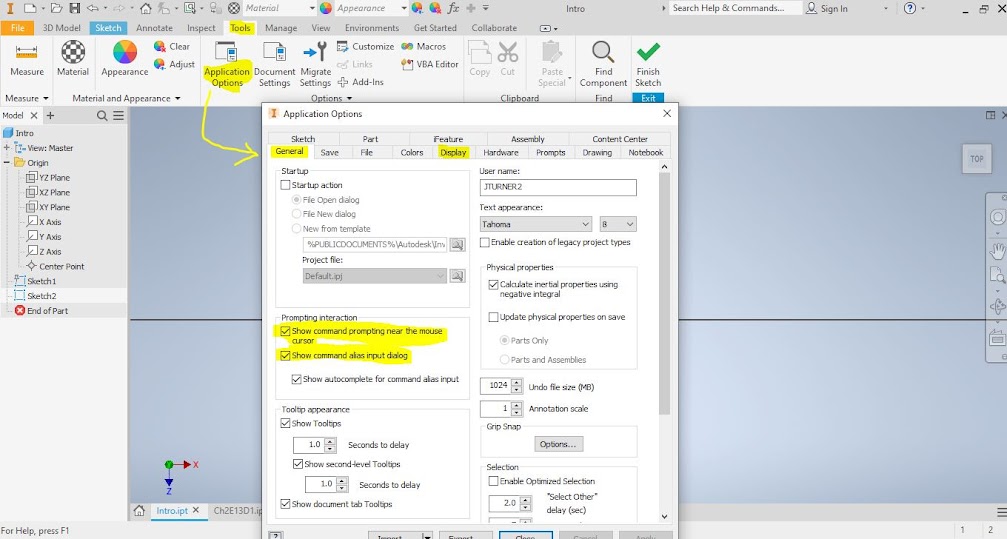Click the fx parameters icon
The height and width of the screenshot is (539, 1007).
point(453,8)
